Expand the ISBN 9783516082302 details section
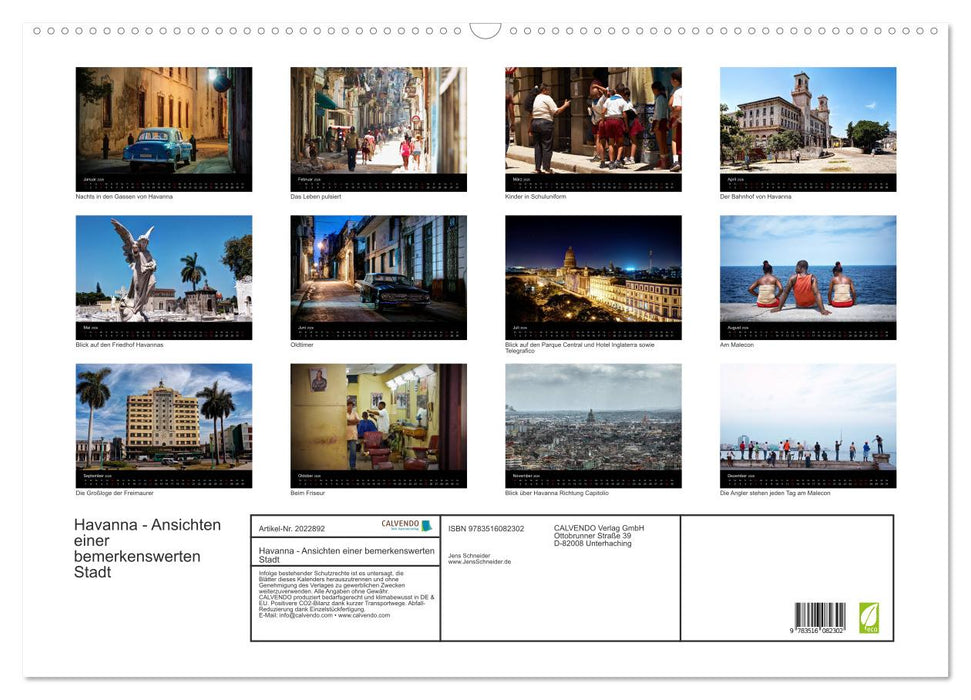Viewport: 971px width, 700px height. (x=487, y=527)
